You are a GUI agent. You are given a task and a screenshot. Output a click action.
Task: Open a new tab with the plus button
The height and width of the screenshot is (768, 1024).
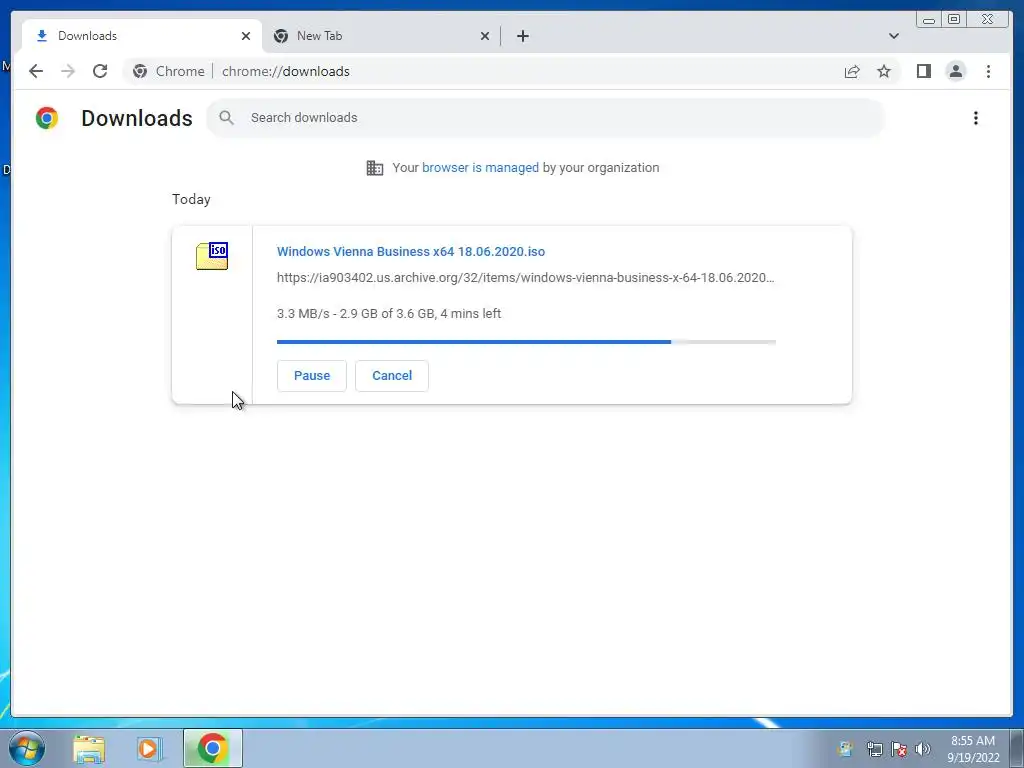pyautogui.click(x=522, y=36)
